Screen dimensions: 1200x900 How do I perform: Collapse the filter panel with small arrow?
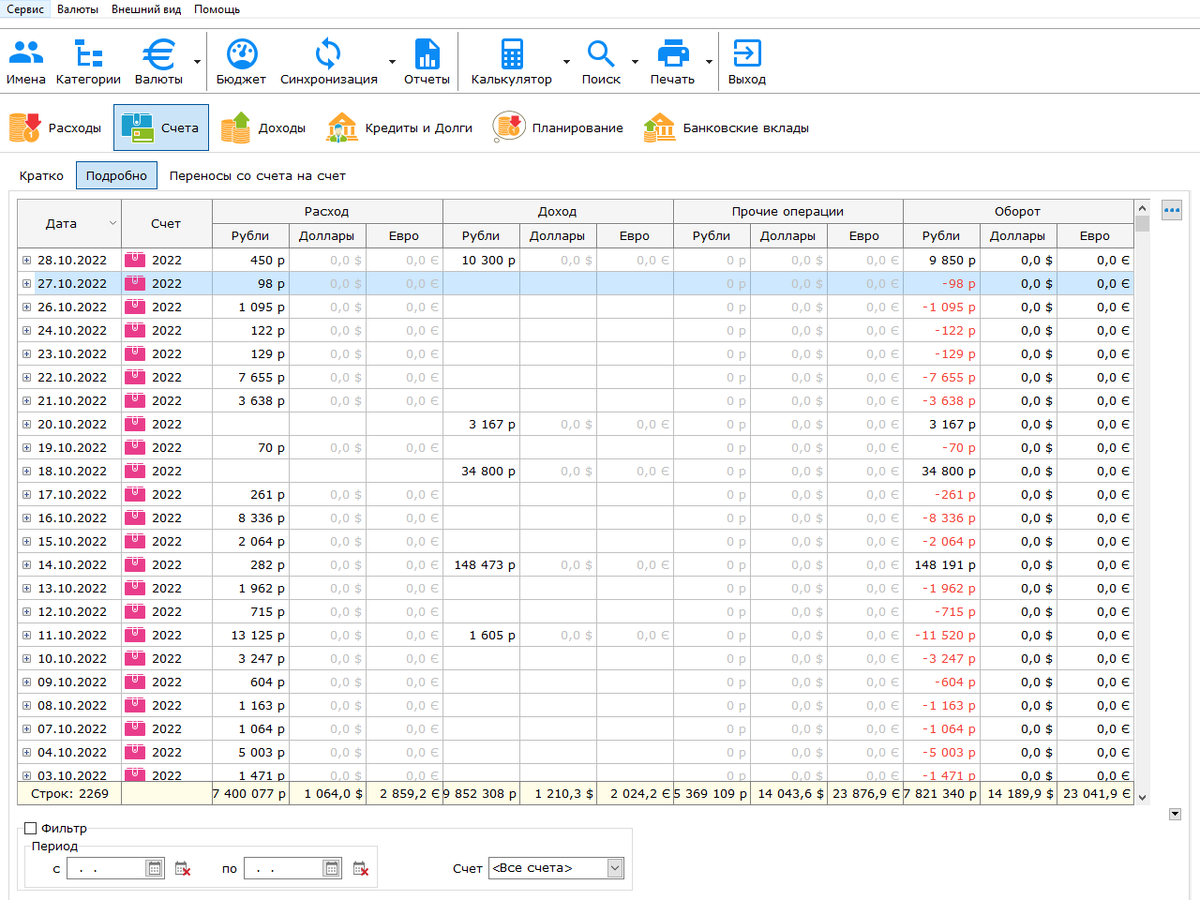(1174, 814)
